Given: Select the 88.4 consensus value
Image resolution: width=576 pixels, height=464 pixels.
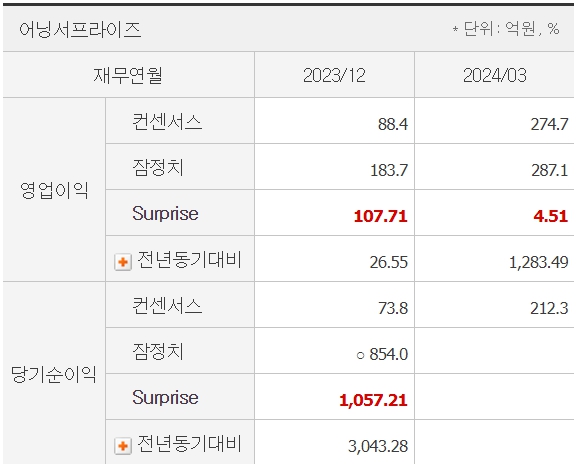Looking at the screenshot, I should pyautogui.click(x=393, y=124).
